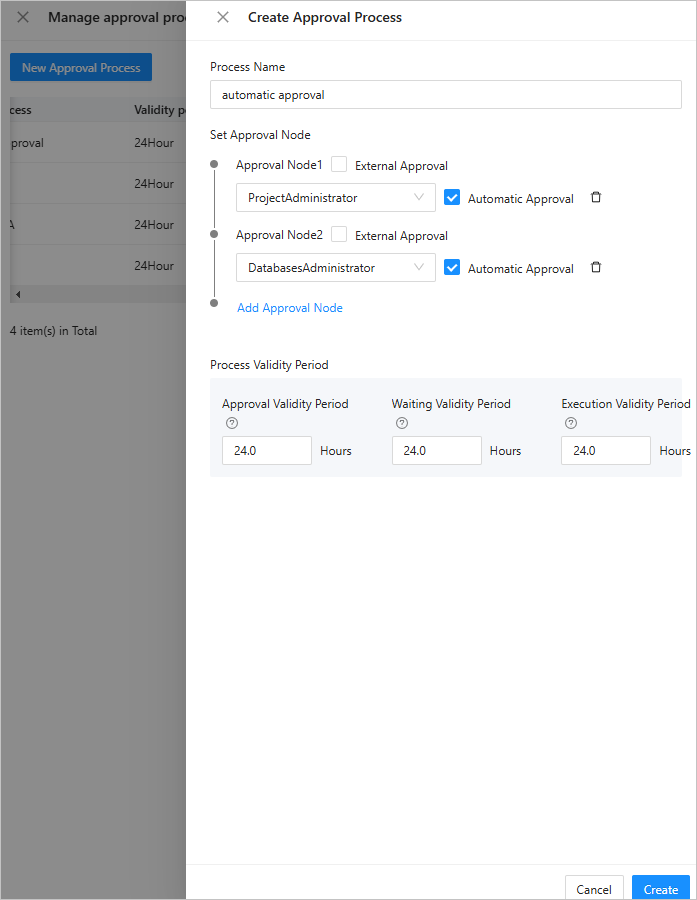Show help for Approval Validity Period
The width and height of the screenshot is (697, 900).
(x=232, y=423)
